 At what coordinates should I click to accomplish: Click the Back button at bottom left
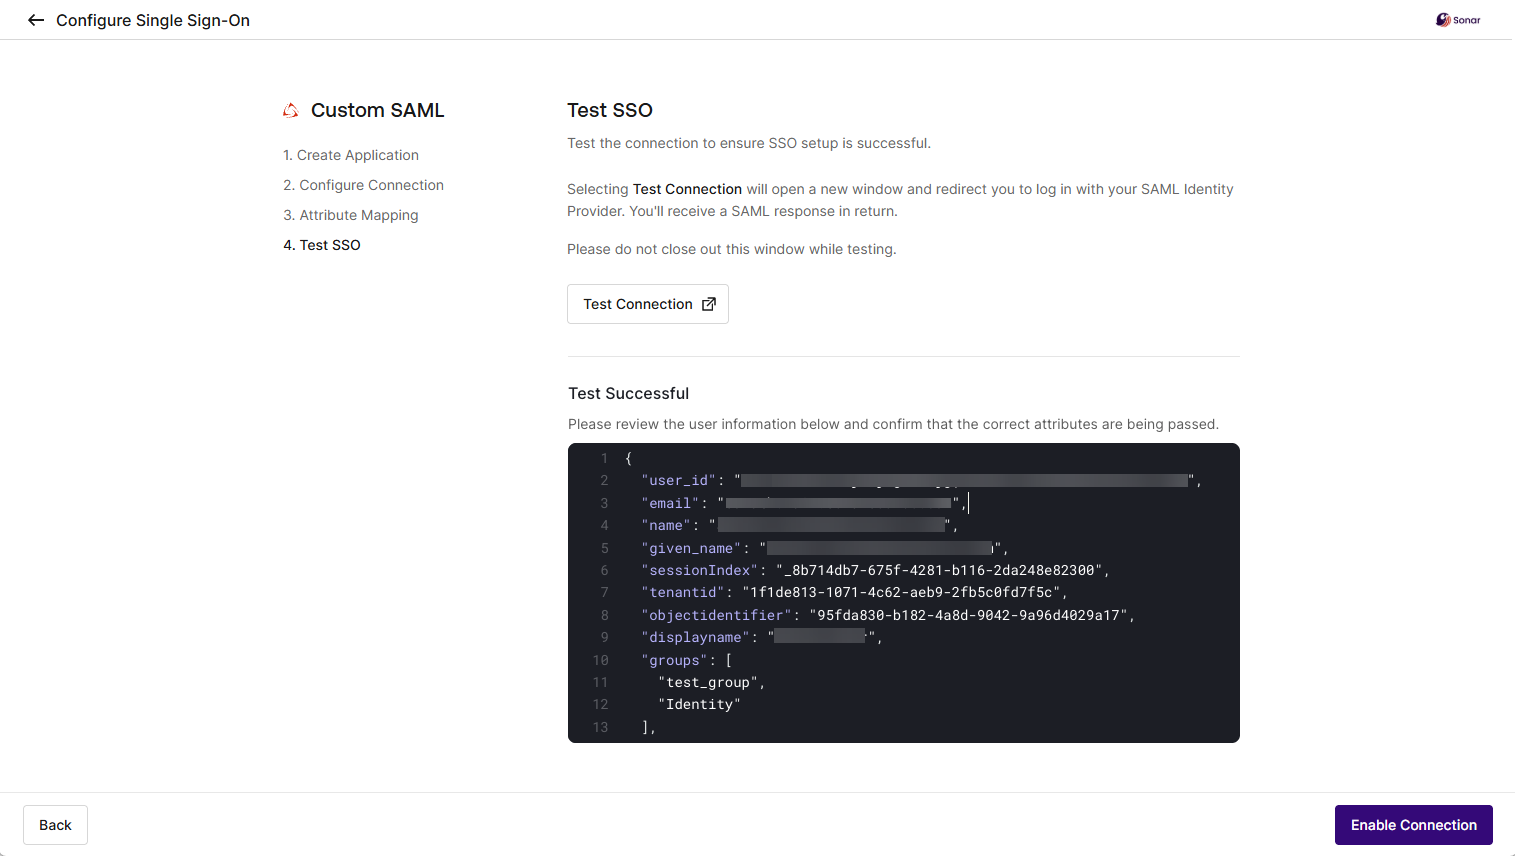click(x=55, y=825)
